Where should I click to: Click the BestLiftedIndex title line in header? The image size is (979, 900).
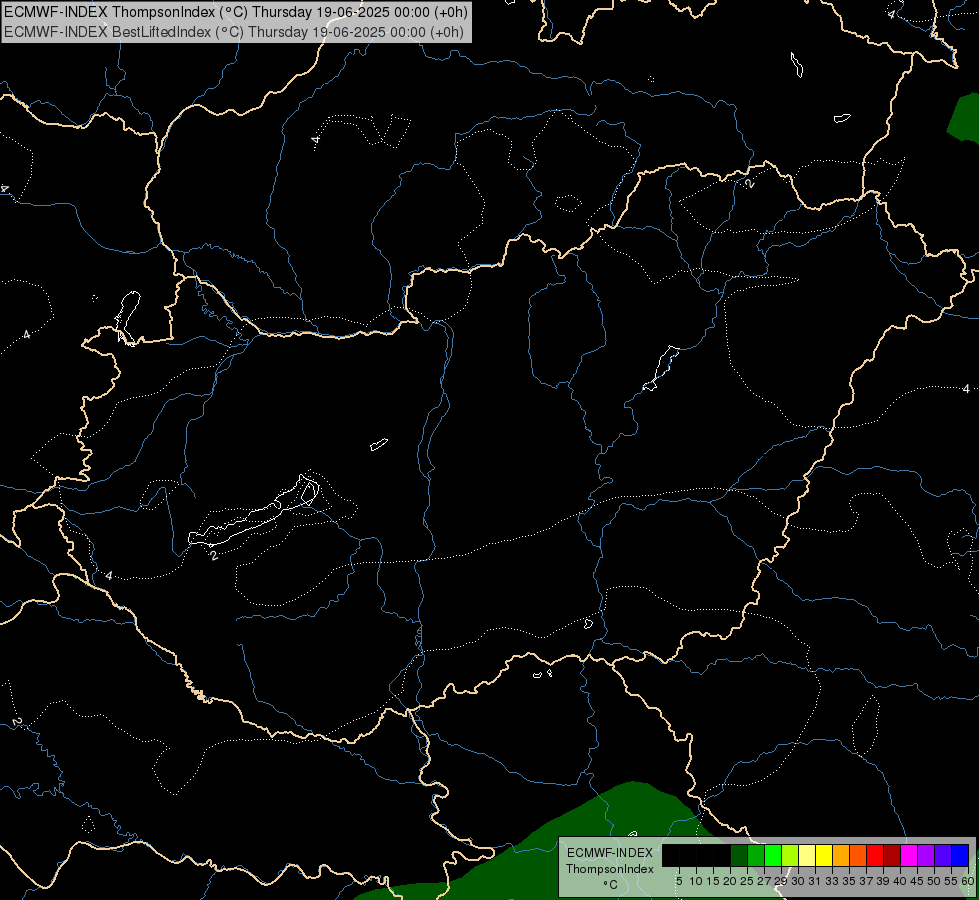click(x=234, y=31)
